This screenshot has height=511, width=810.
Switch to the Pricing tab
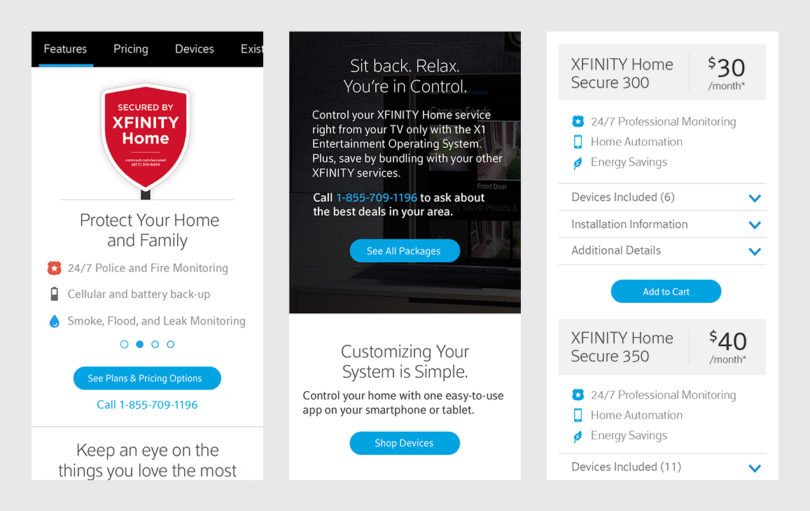(131, 49)
